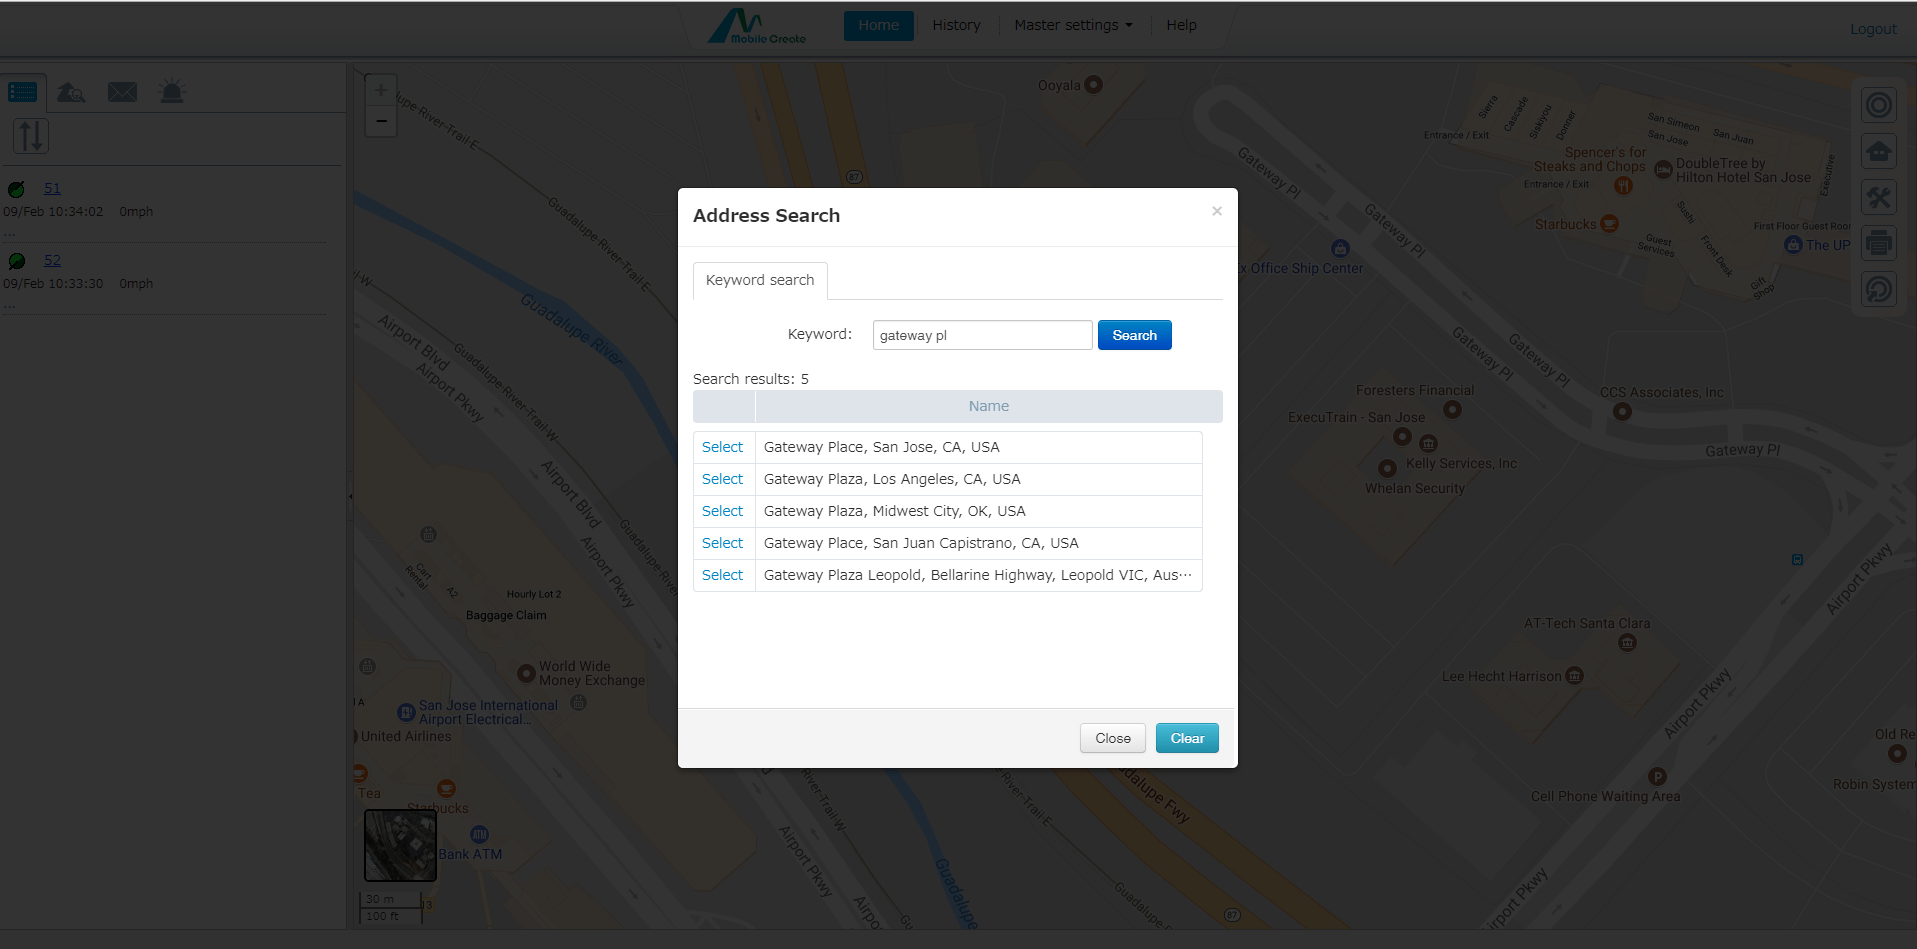Open the home icon on right toolbar

point(1878,151)
